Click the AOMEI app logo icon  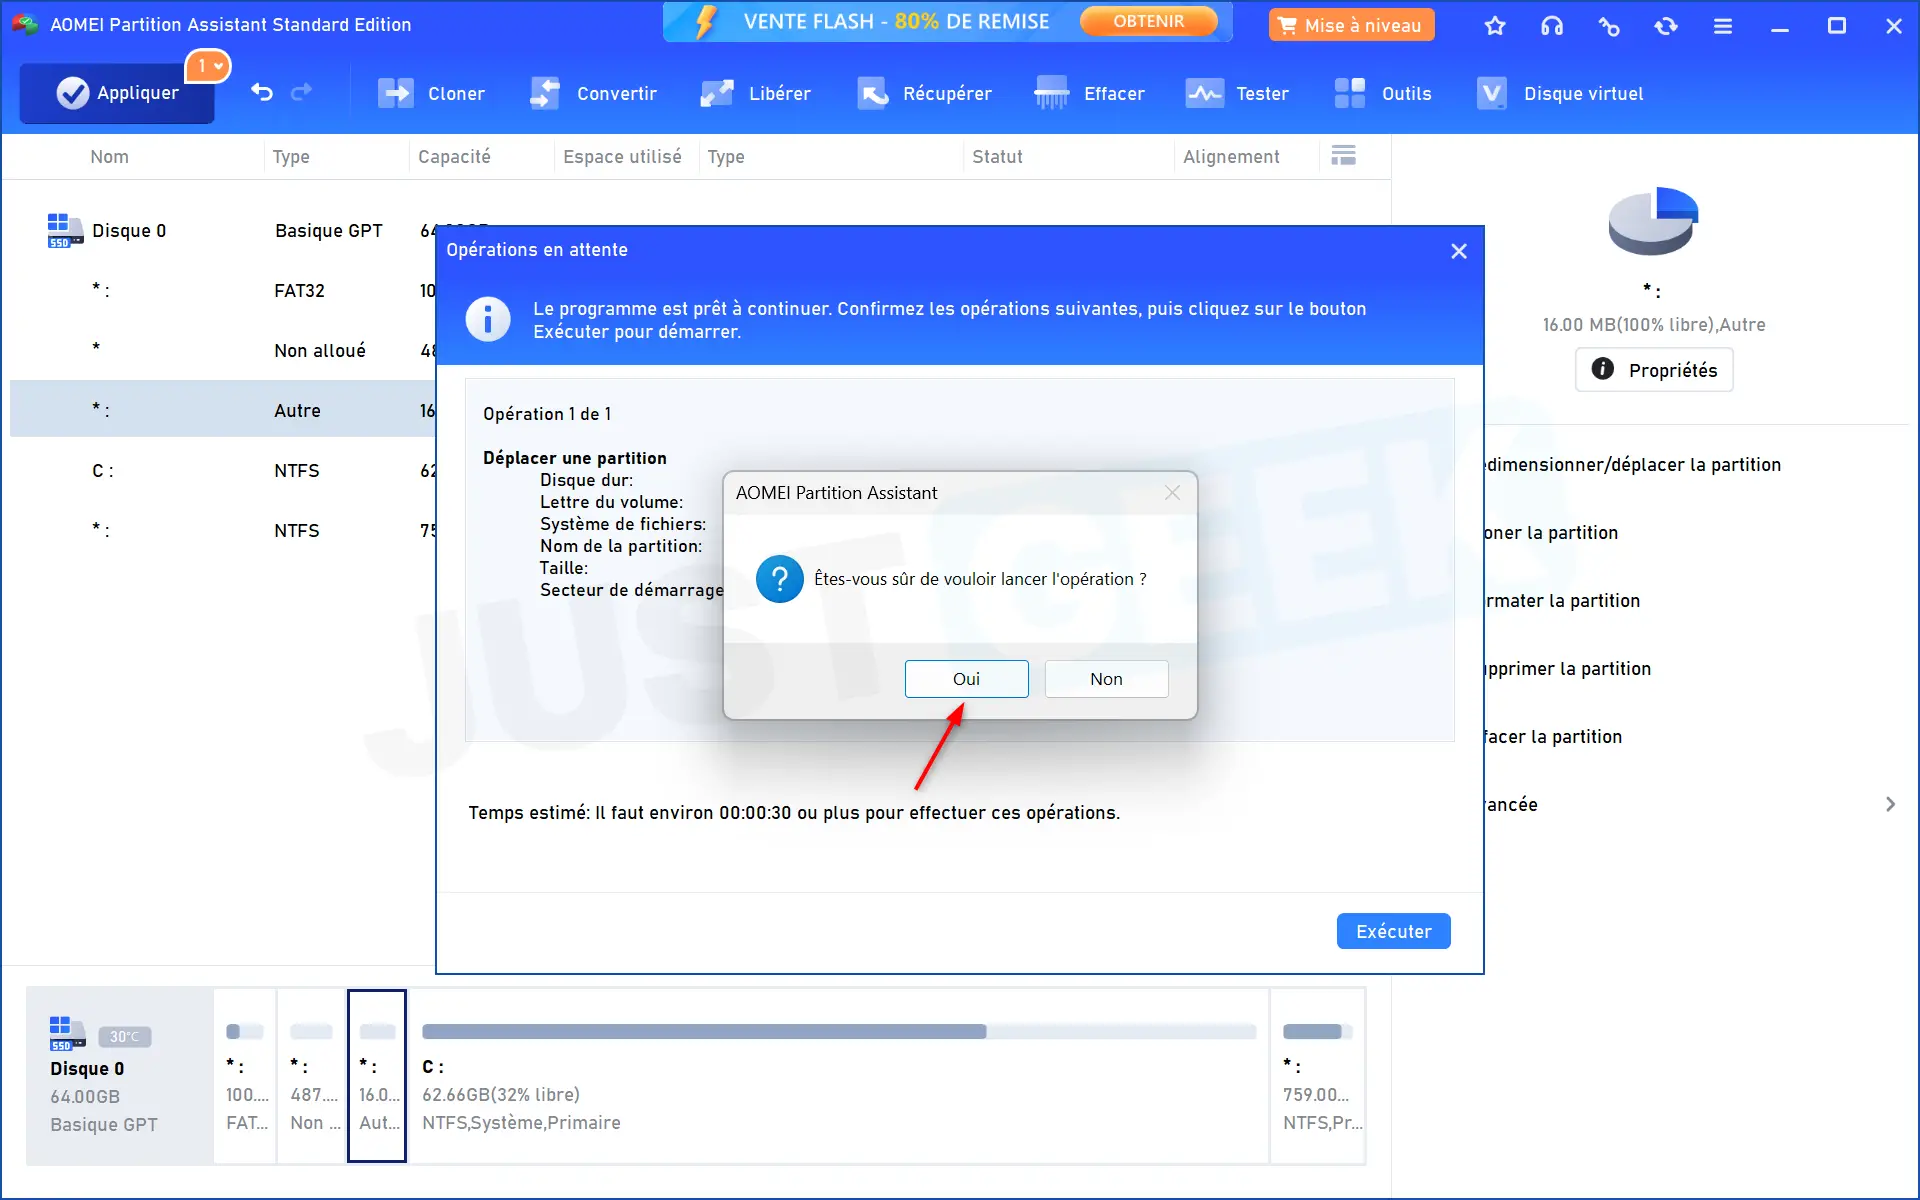[25, 24]
